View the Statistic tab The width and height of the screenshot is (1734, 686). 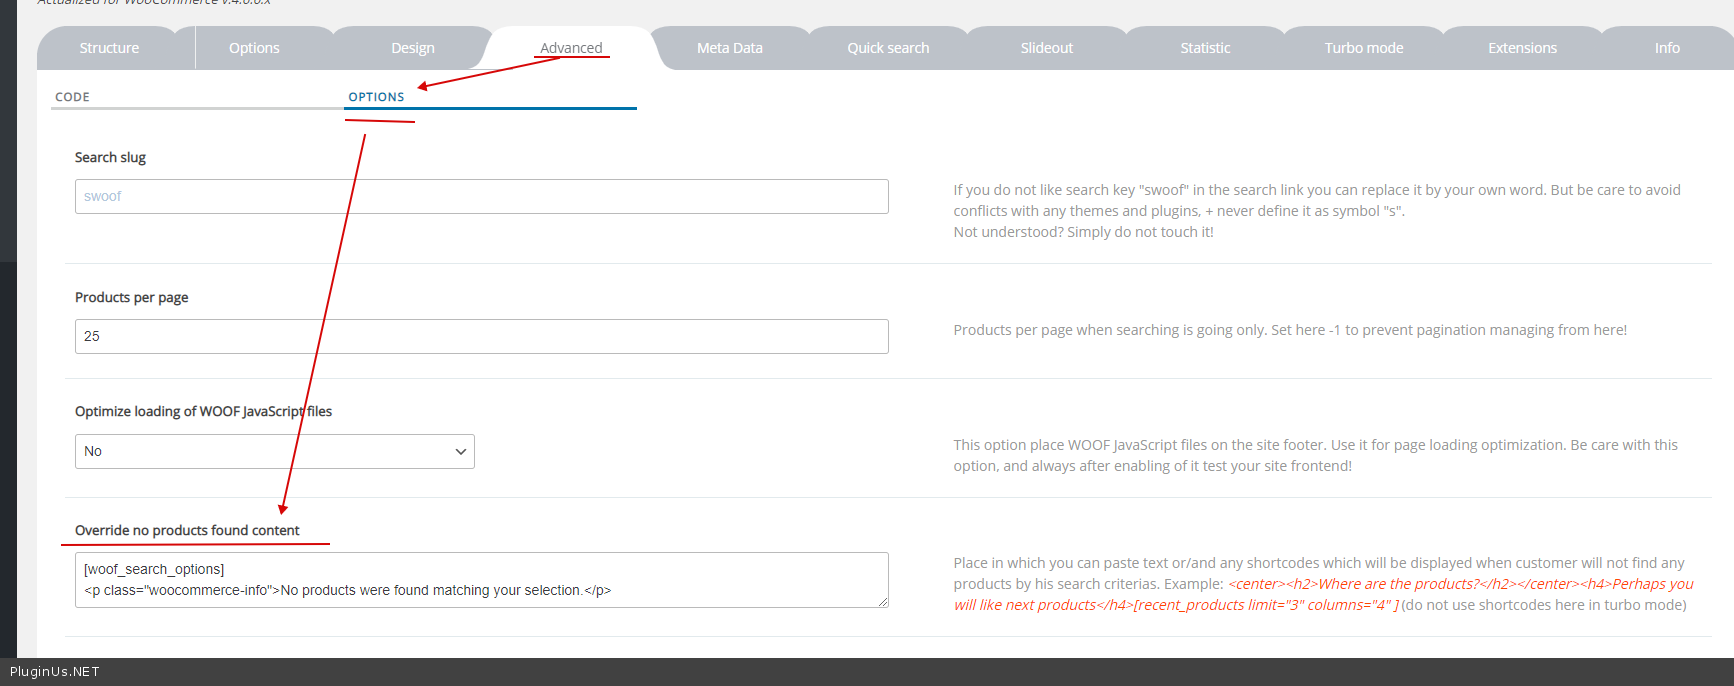coord(1205,48)
